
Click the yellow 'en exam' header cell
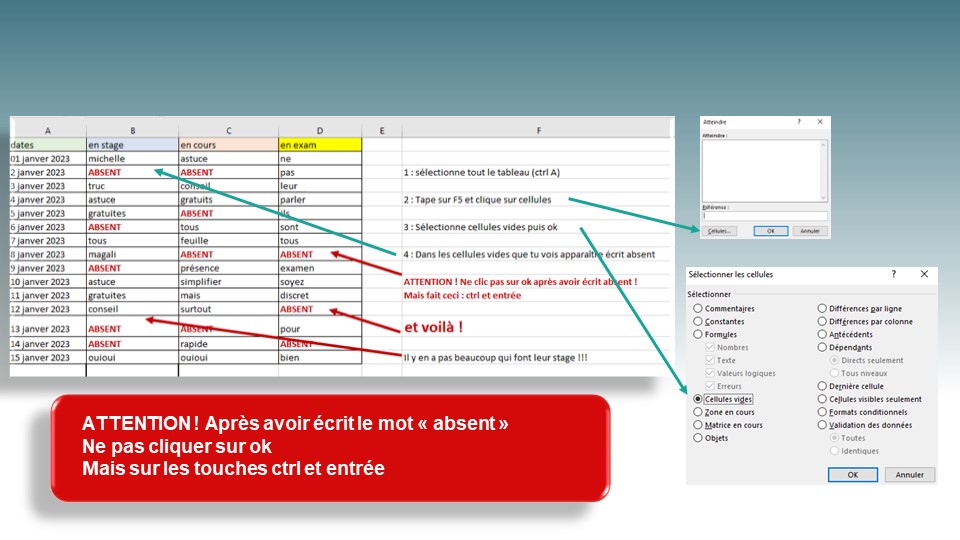tap(318, 144)
